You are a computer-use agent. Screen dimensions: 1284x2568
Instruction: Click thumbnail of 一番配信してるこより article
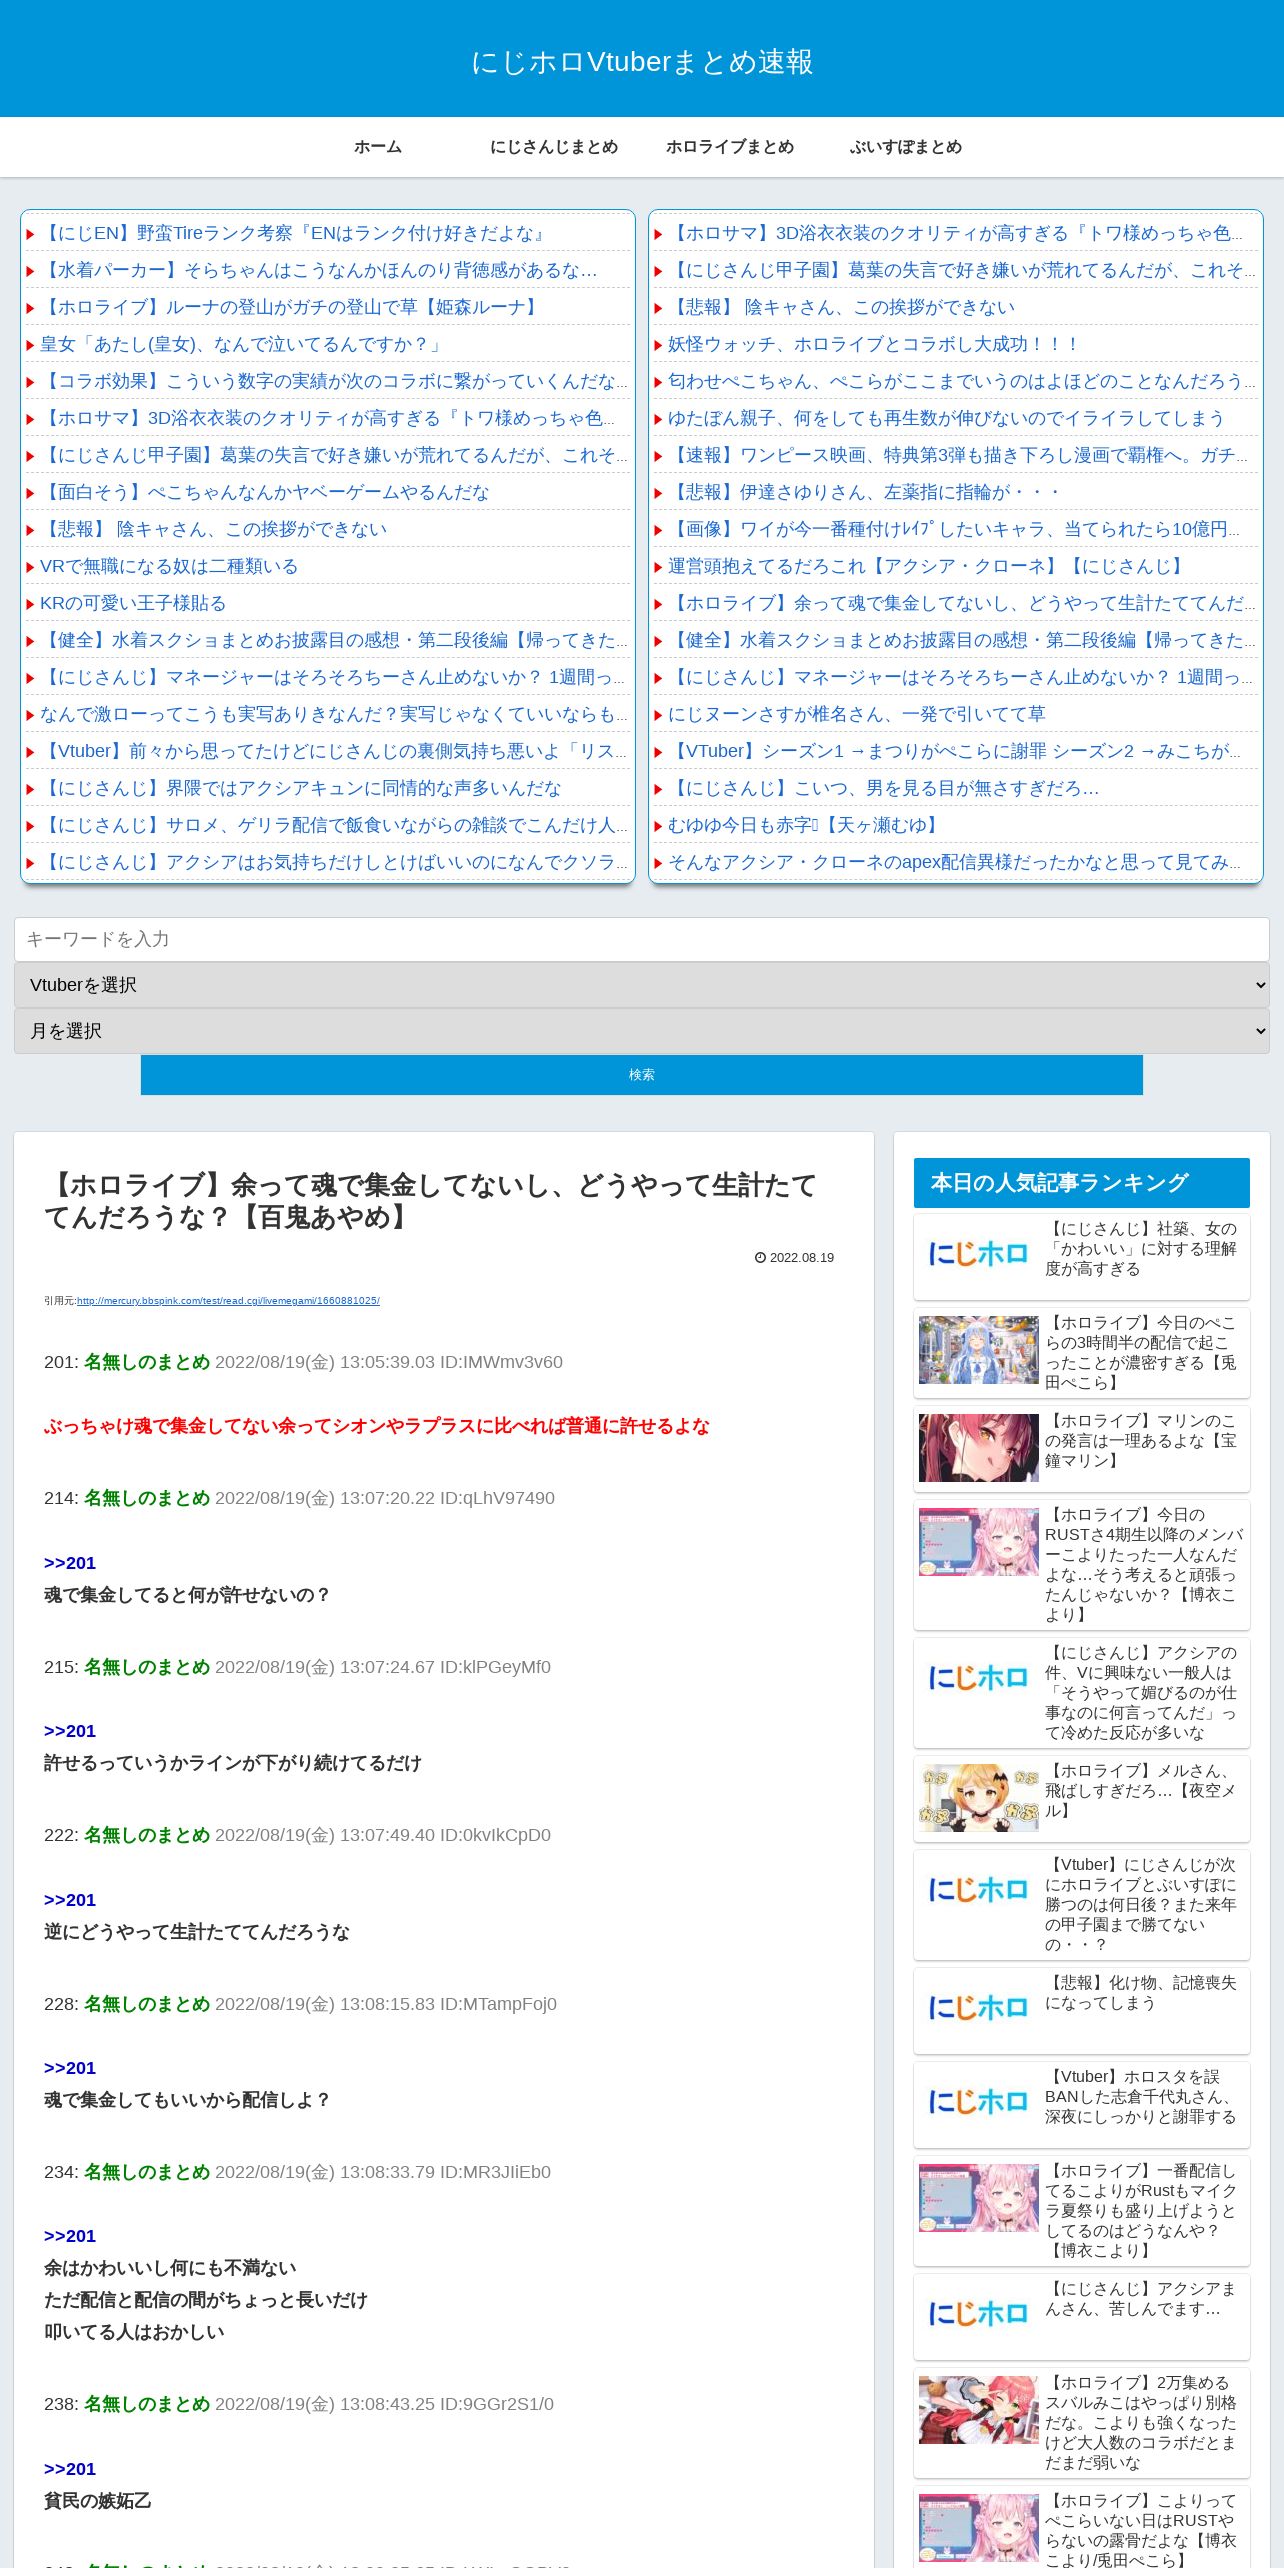978,2198
